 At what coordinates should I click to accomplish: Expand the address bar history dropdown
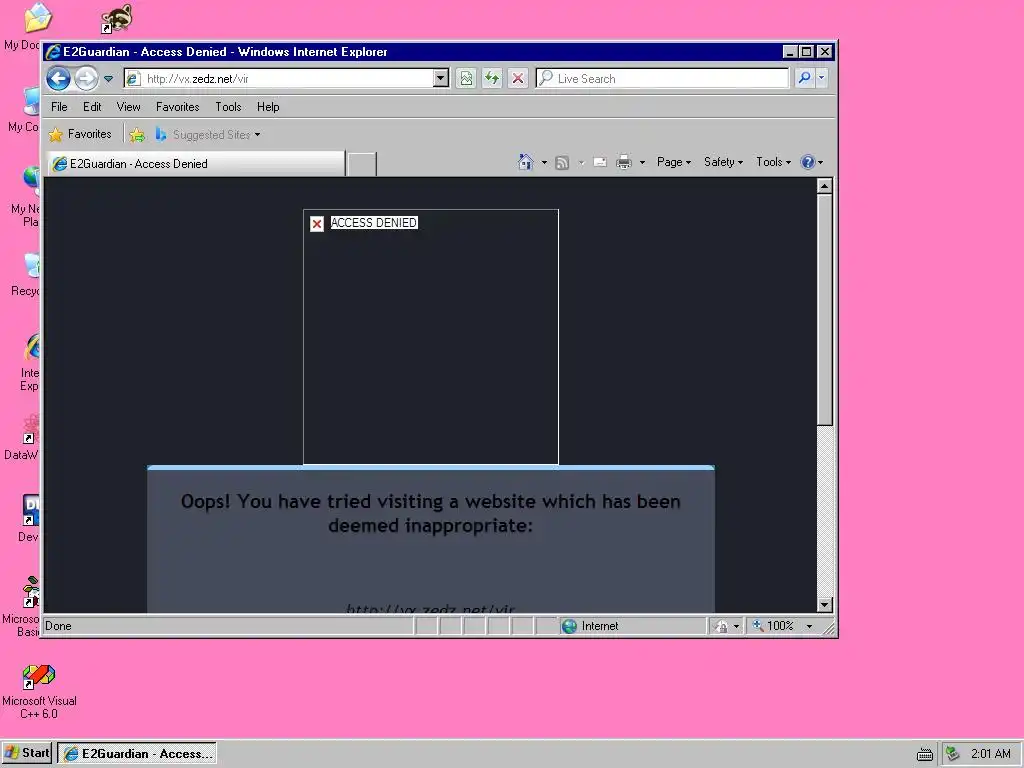441,79
